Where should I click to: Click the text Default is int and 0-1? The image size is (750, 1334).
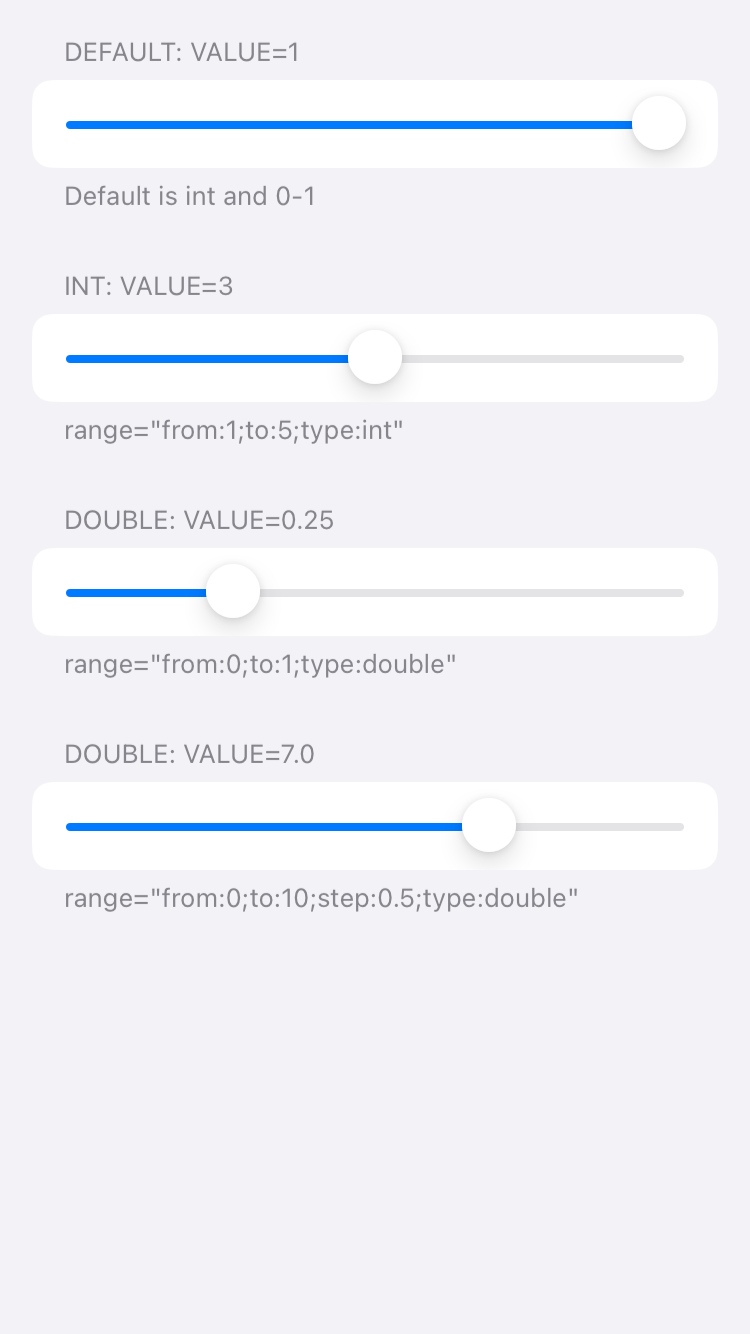coord(189,196)
